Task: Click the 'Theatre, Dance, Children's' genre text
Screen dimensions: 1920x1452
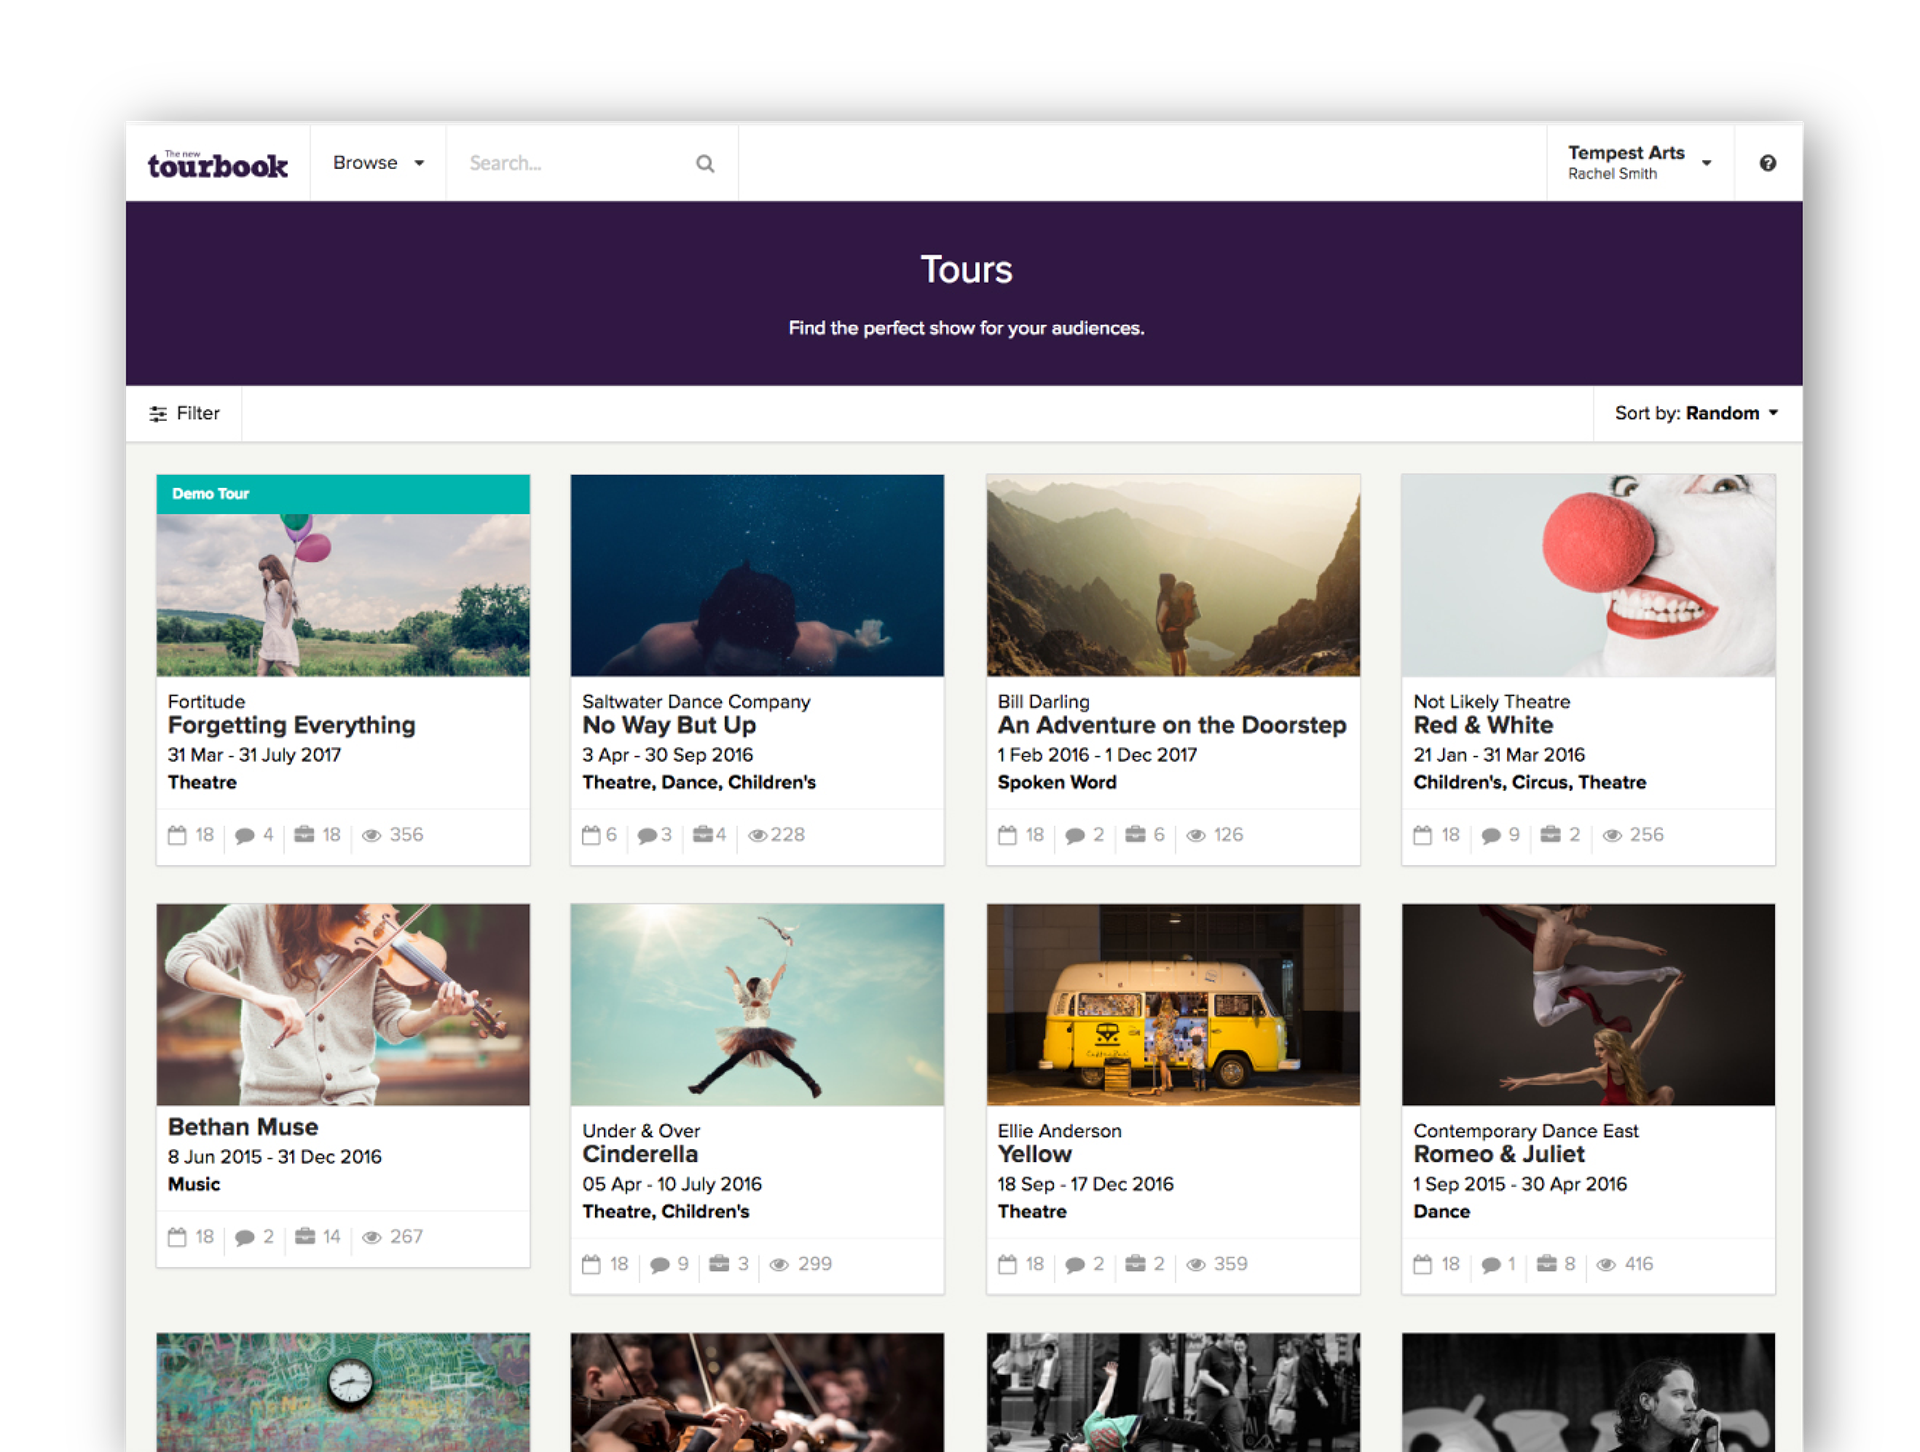Action: point(699,783)
